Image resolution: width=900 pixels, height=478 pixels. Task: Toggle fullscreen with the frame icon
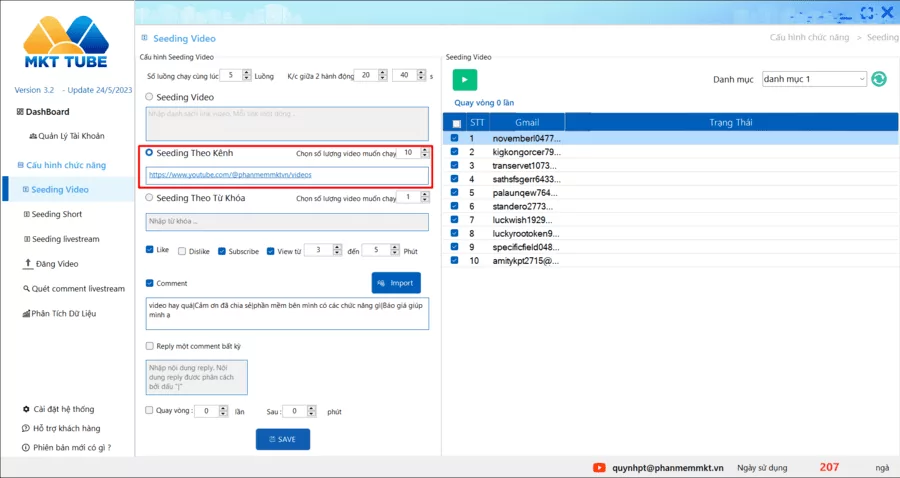pyautogui.click(x=867, y=13)
